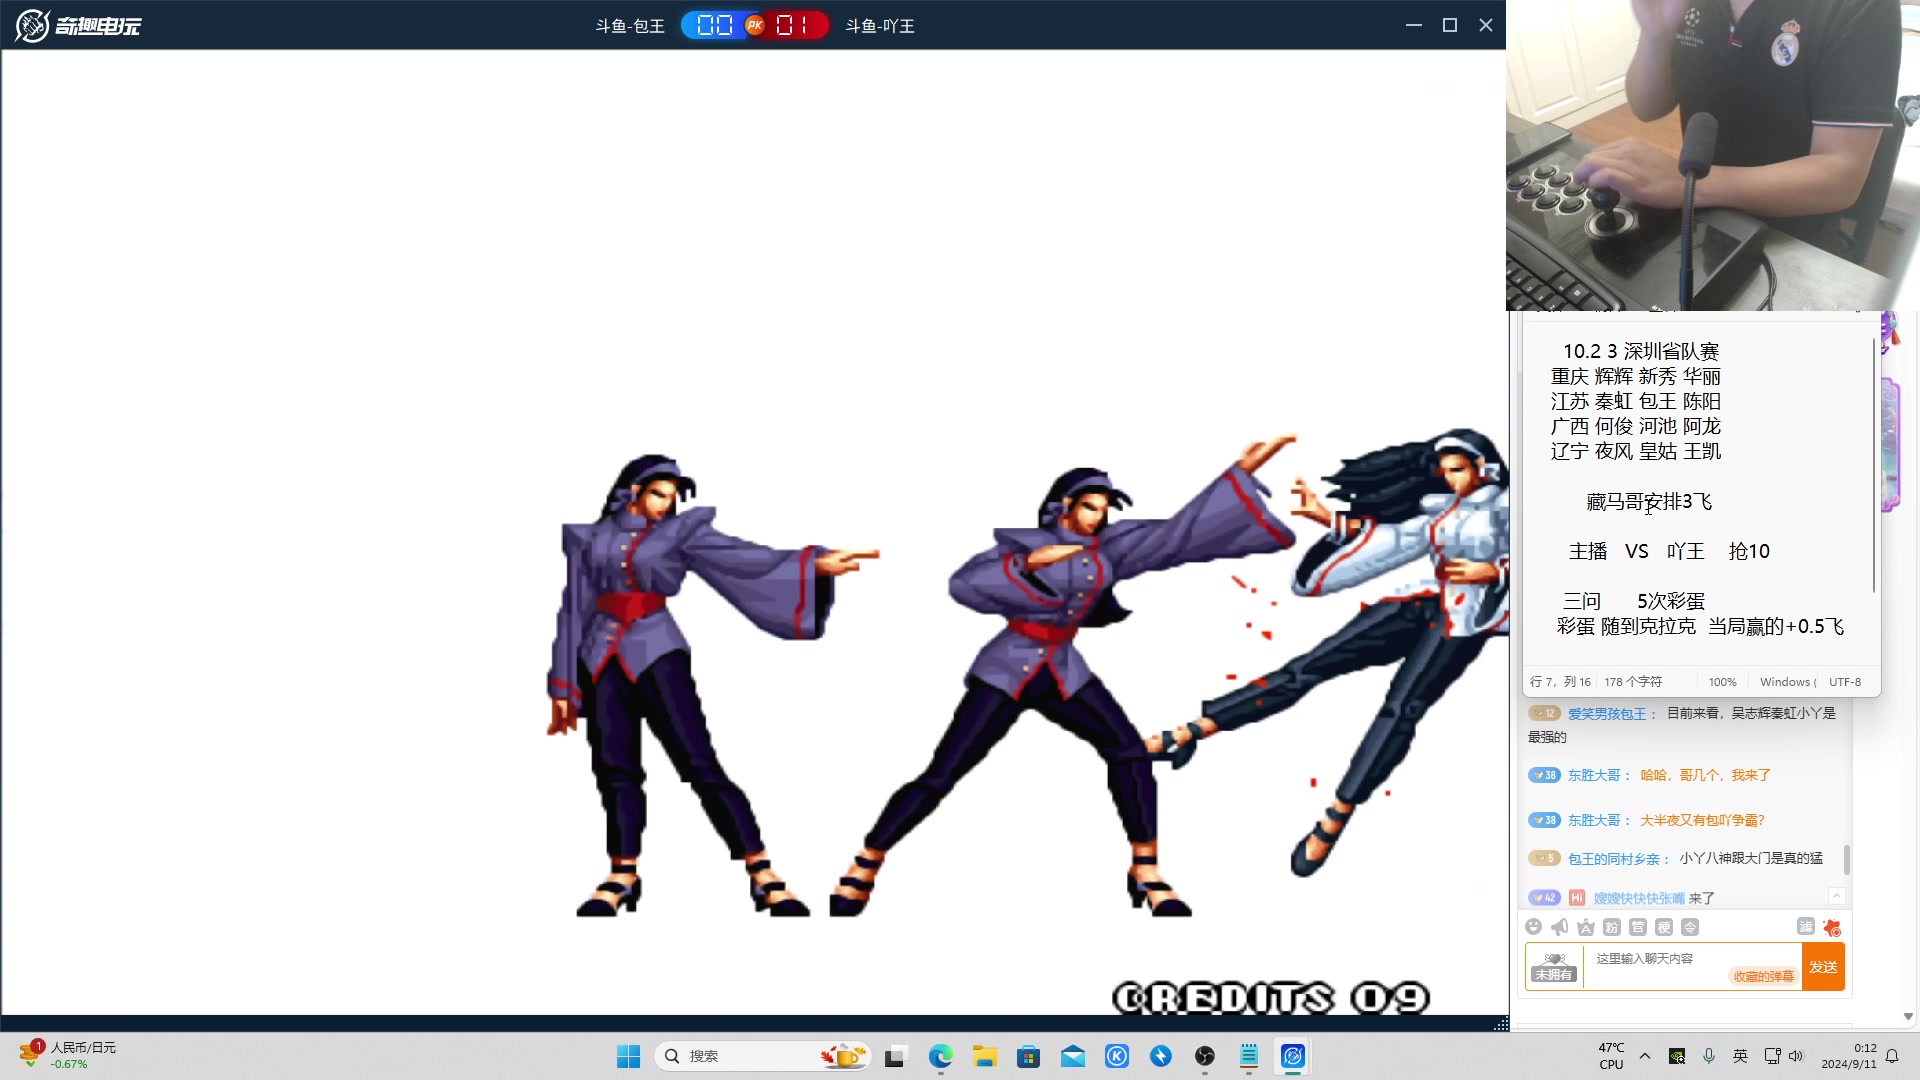Image resolution: width=1920 pixels, height=1080 pixels.
Task: Click the line 10.2 3 深圳省队赛 in notepad
Action: point(1641,352)
